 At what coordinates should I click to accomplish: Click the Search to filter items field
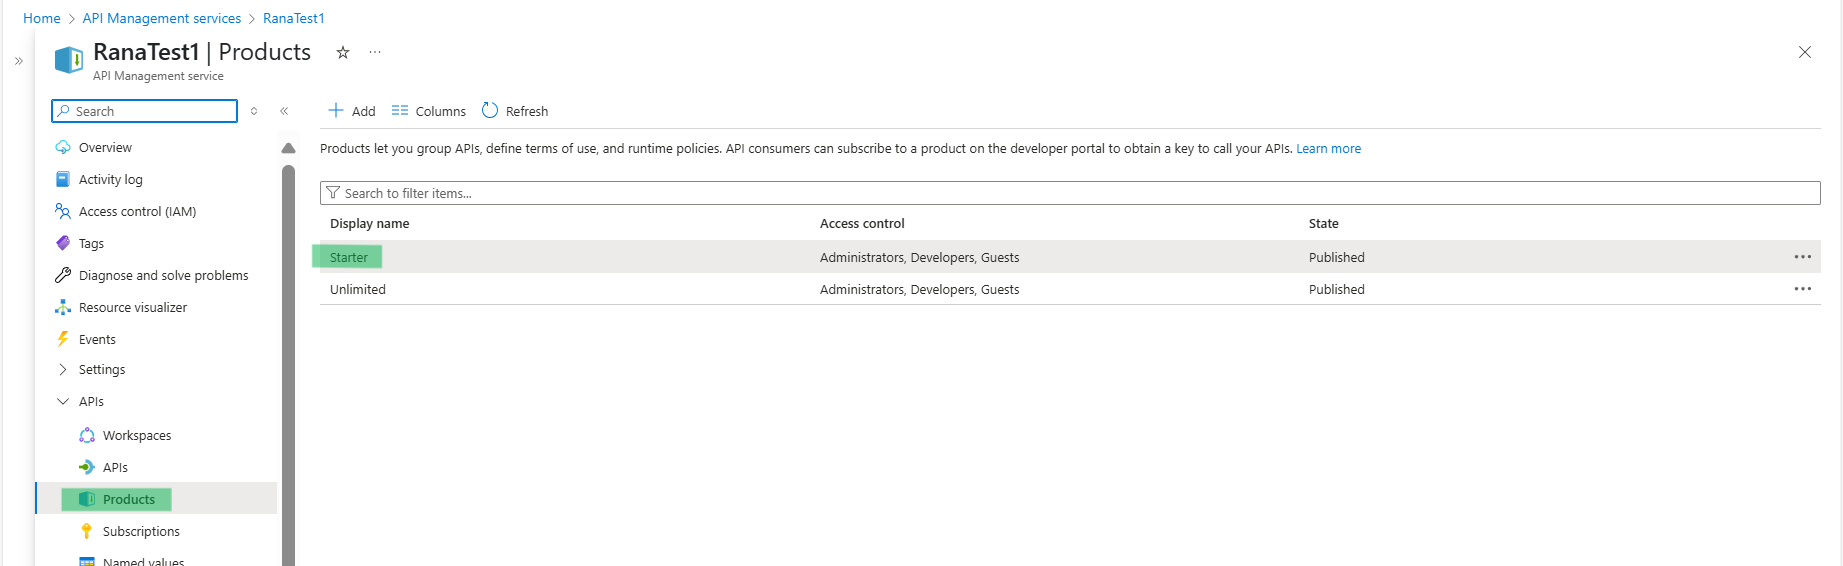pos(1070,193)
